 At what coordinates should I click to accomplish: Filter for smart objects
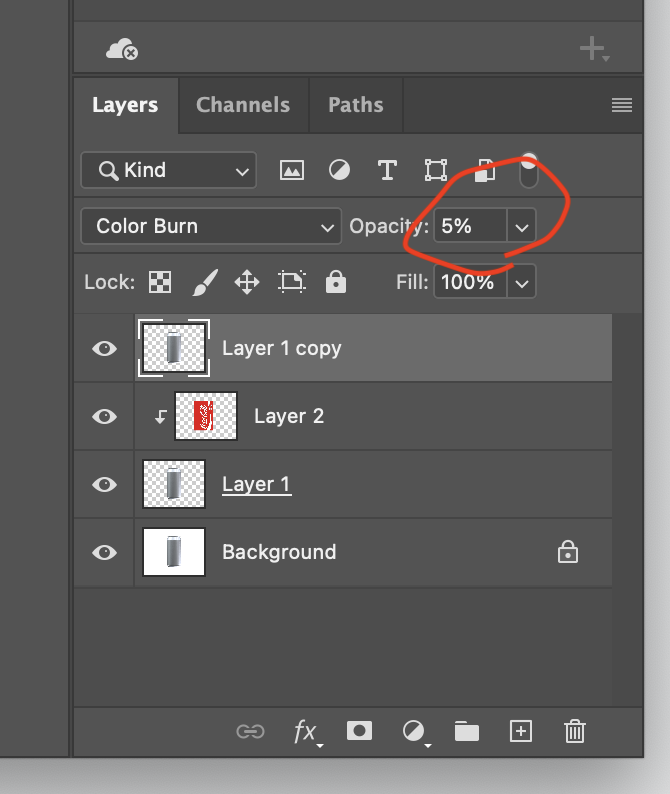[x=485, y=170]
